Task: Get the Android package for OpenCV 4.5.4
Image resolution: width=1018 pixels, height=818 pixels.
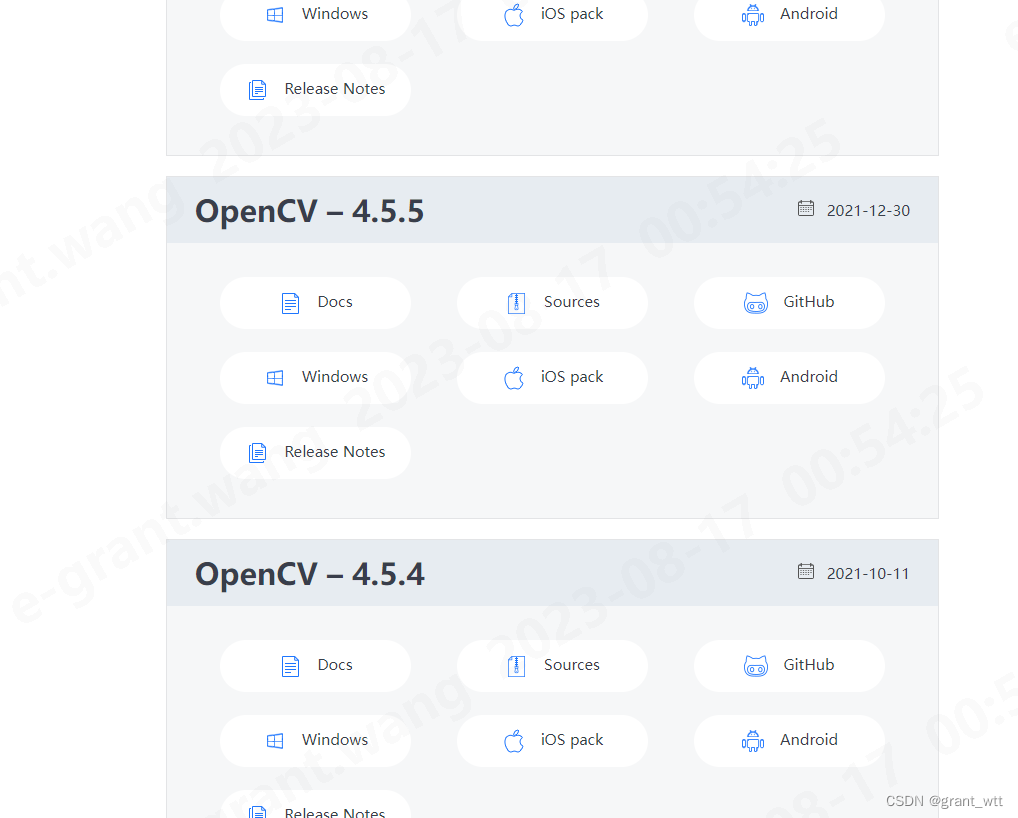Action: [789, 740]
